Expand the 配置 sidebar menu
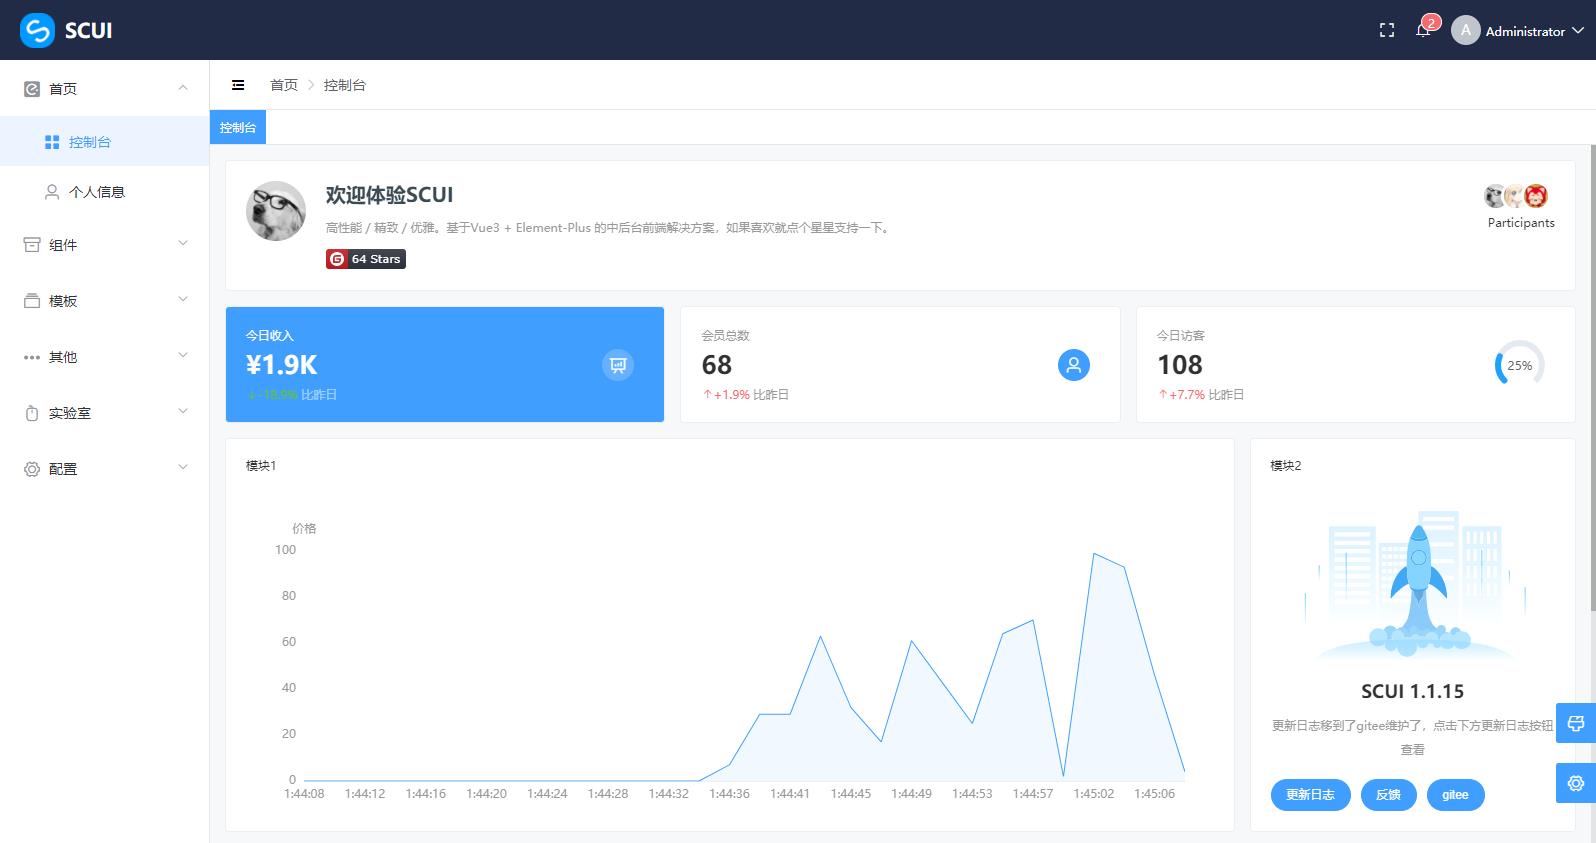The height and width of the screenshot is (843, 1596). 104,468
